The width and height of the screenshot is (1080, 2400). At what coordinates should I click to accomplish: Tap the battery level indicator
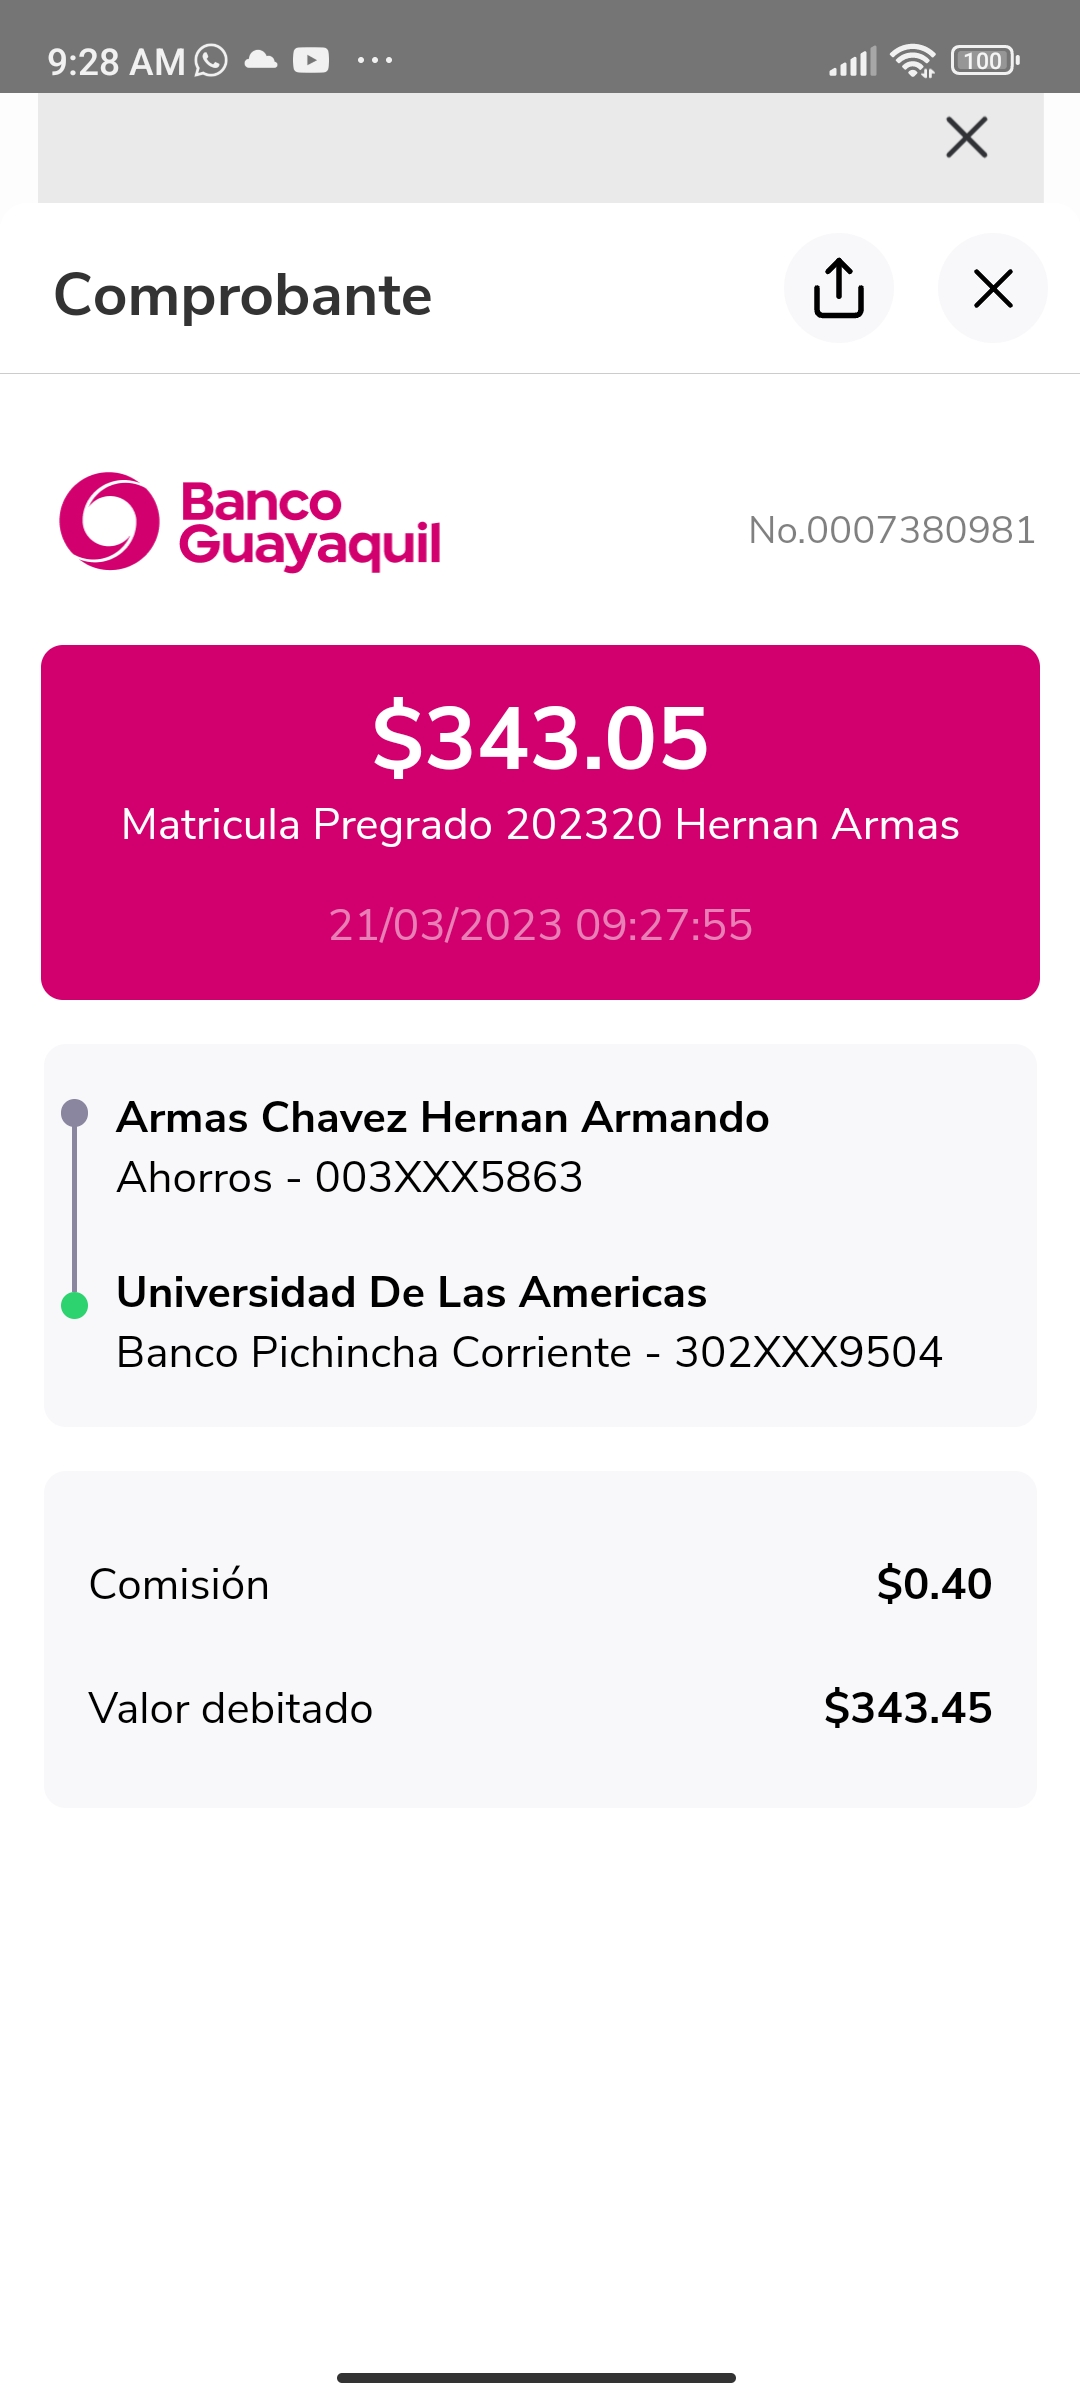[985, 61]
